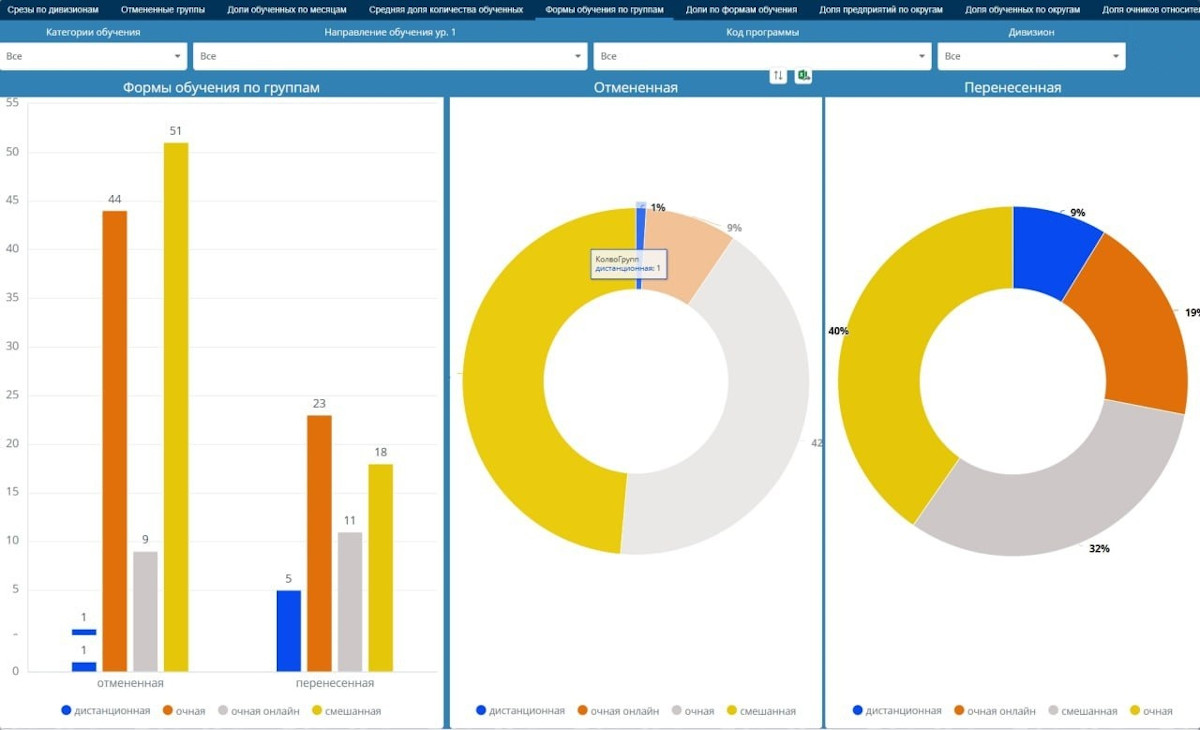Click orange очная онлайн legend dot under Отмененная
Screen dimensions: 1200x730
point(580,711)
